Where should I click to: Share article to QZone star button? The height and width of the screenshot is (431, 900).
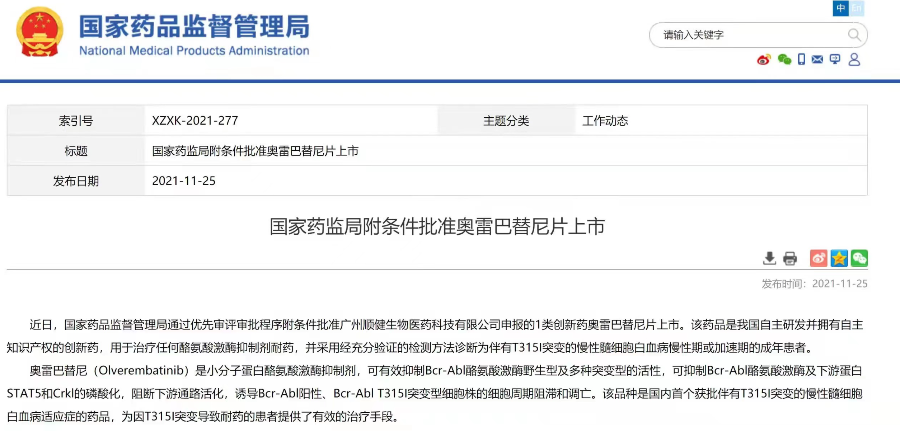838,258
